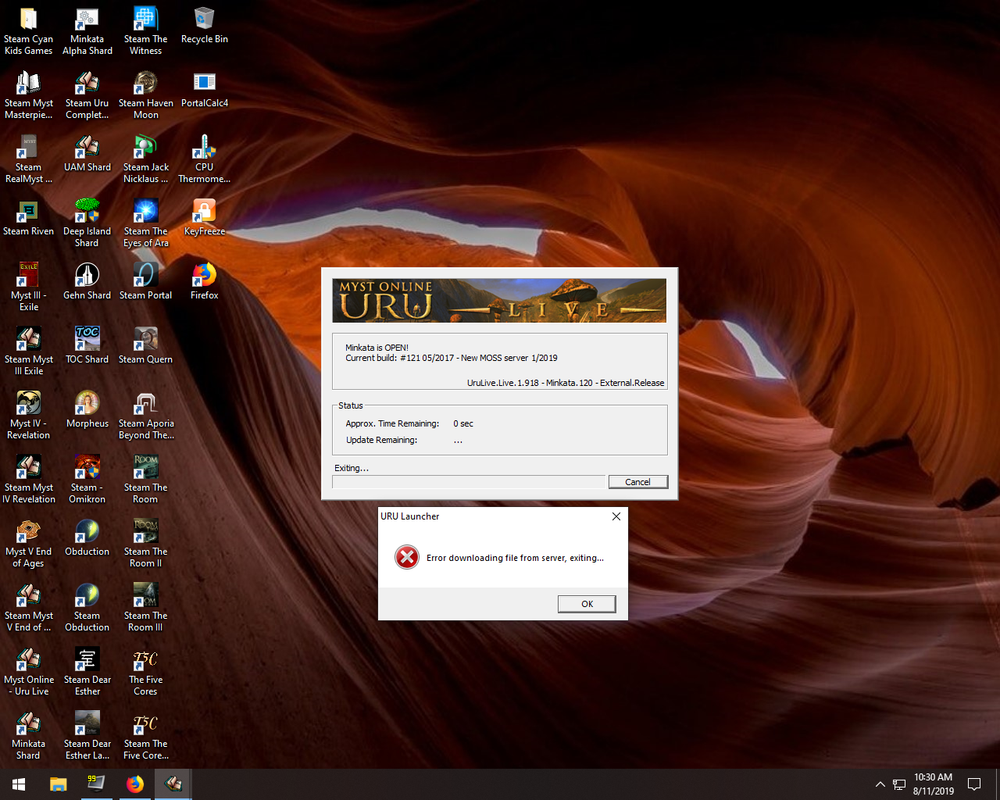Close the URU Launcher error dialog
The height and width of the screenshot is (800, 1000).
616,516
